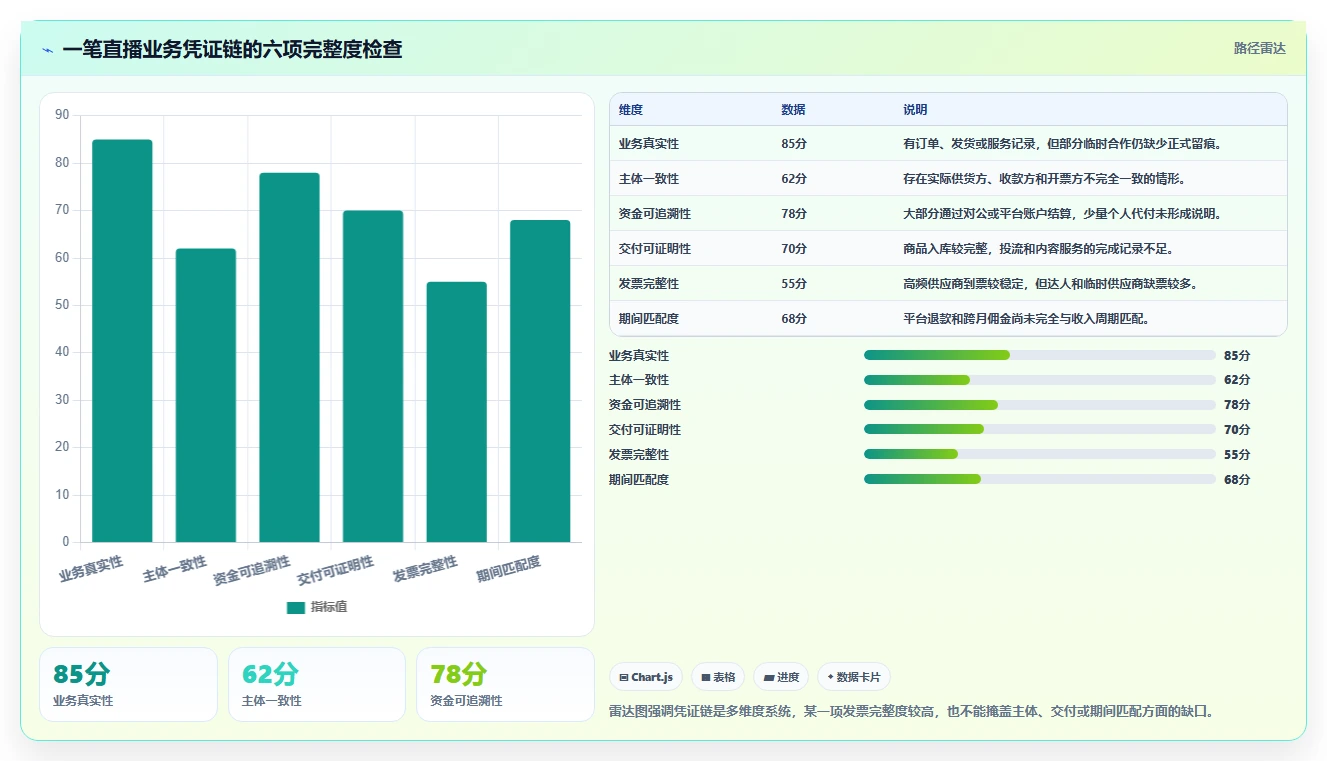Screen dimensions: 1327x761
Task: Click the 主体一致性 bar in the chart
Action: (206, 395)
